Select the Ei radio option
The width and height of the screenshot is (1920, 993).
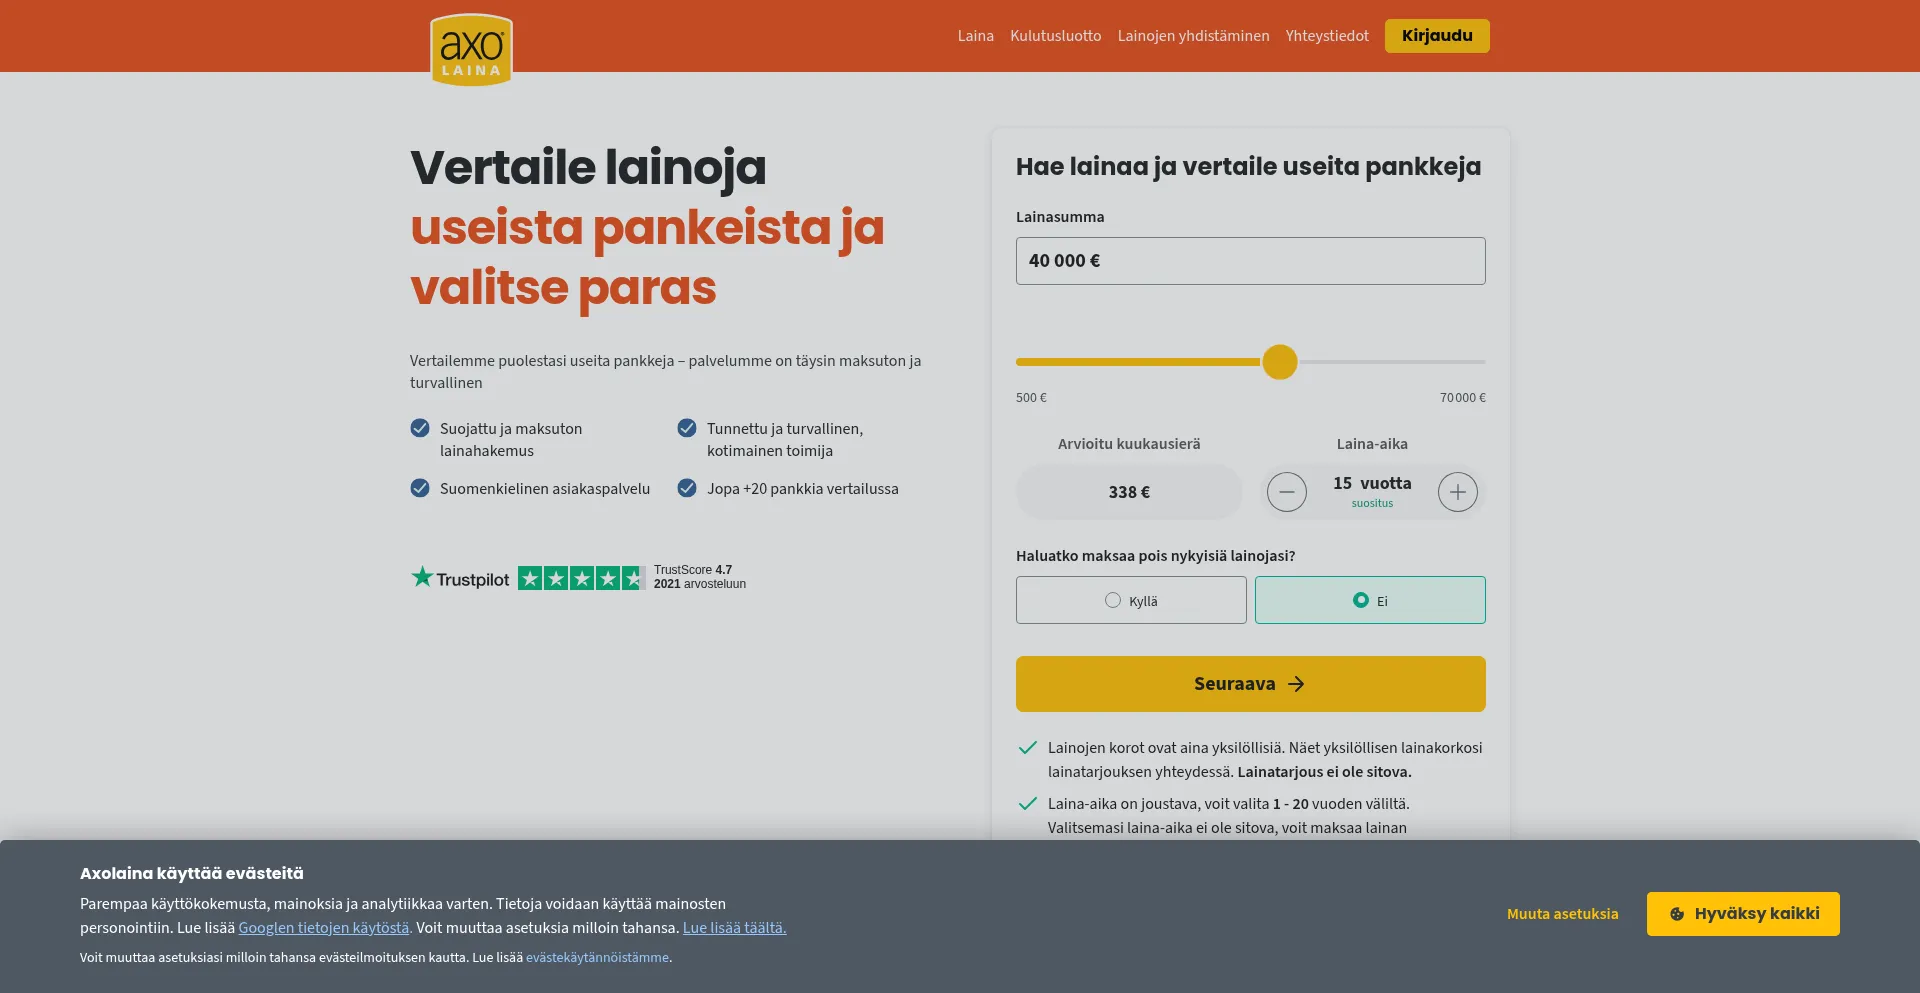1370,600
